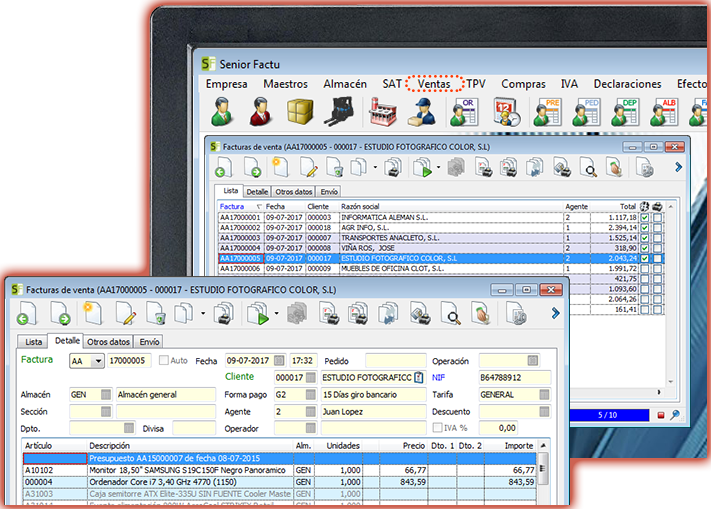Click the delivery worker with package icon
The image size is (711, 509).
(422, 111)
